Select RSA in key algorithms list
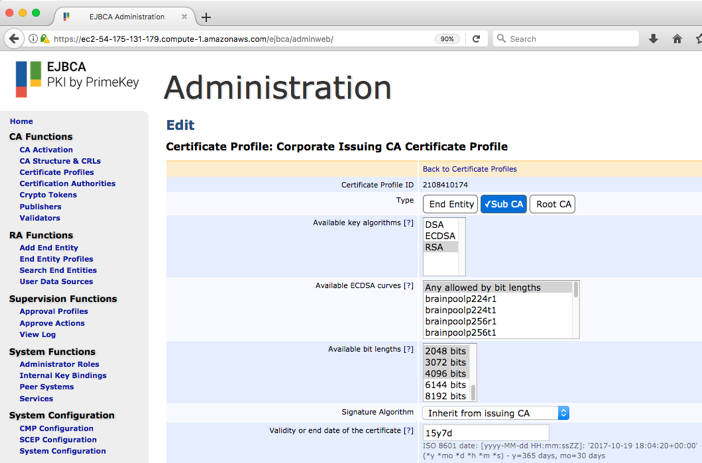 pos(435,247)
